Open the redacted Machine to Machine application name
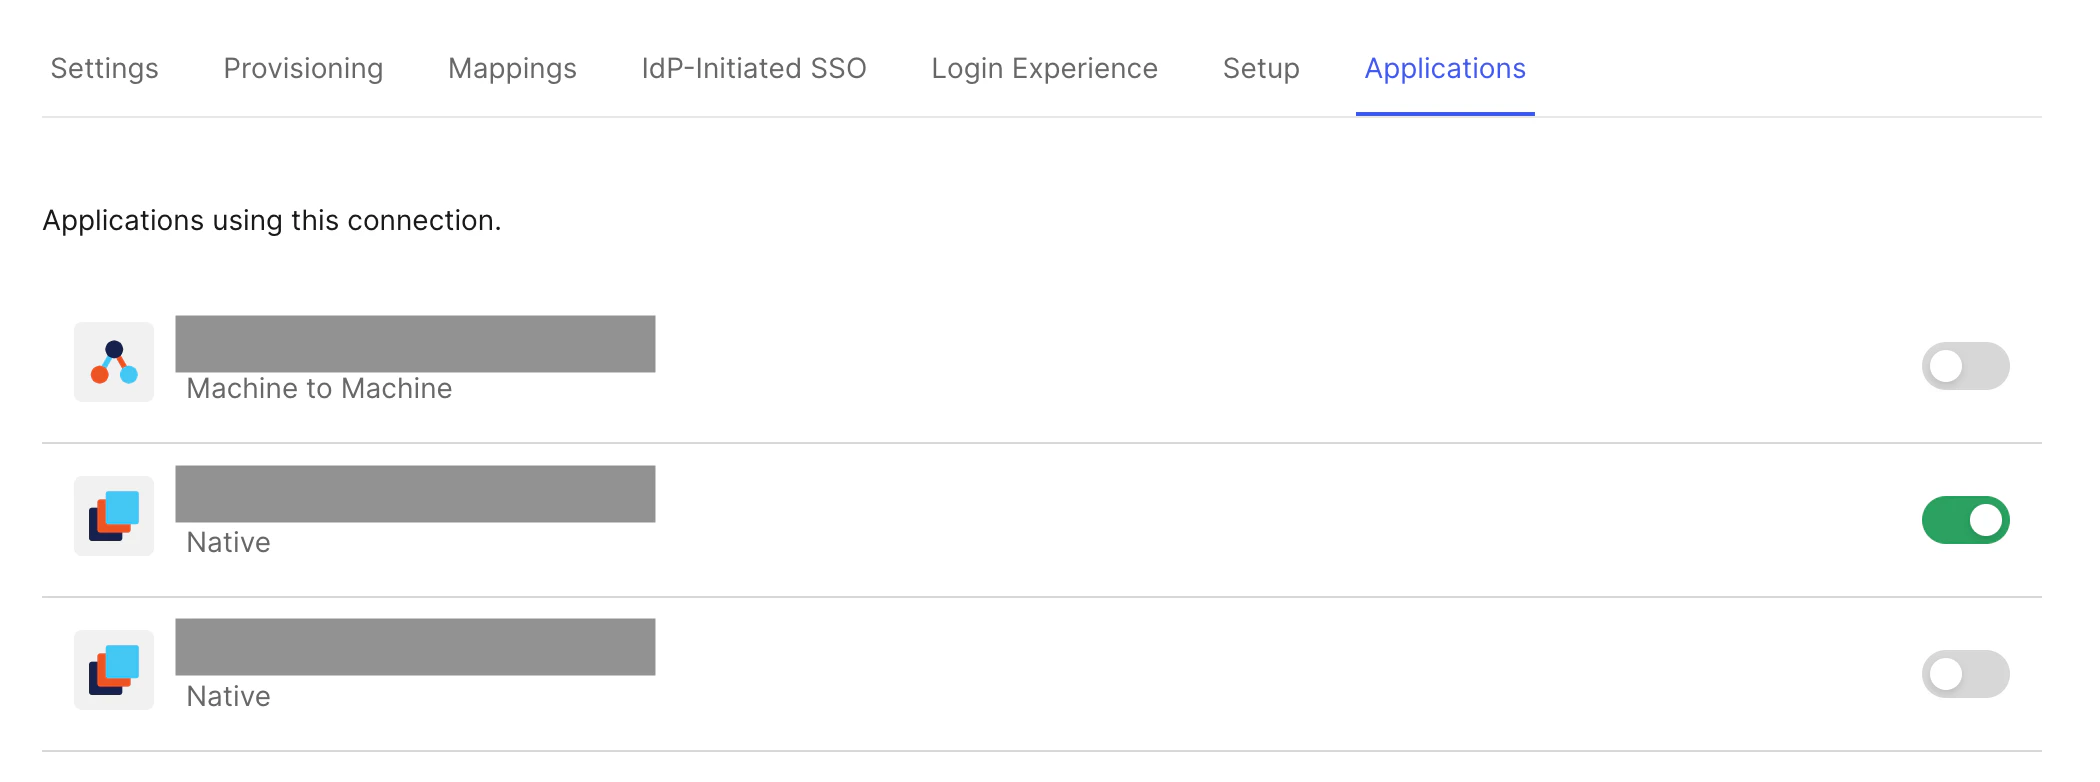Viewport: 2100px width, 782px height. (415, 344)
